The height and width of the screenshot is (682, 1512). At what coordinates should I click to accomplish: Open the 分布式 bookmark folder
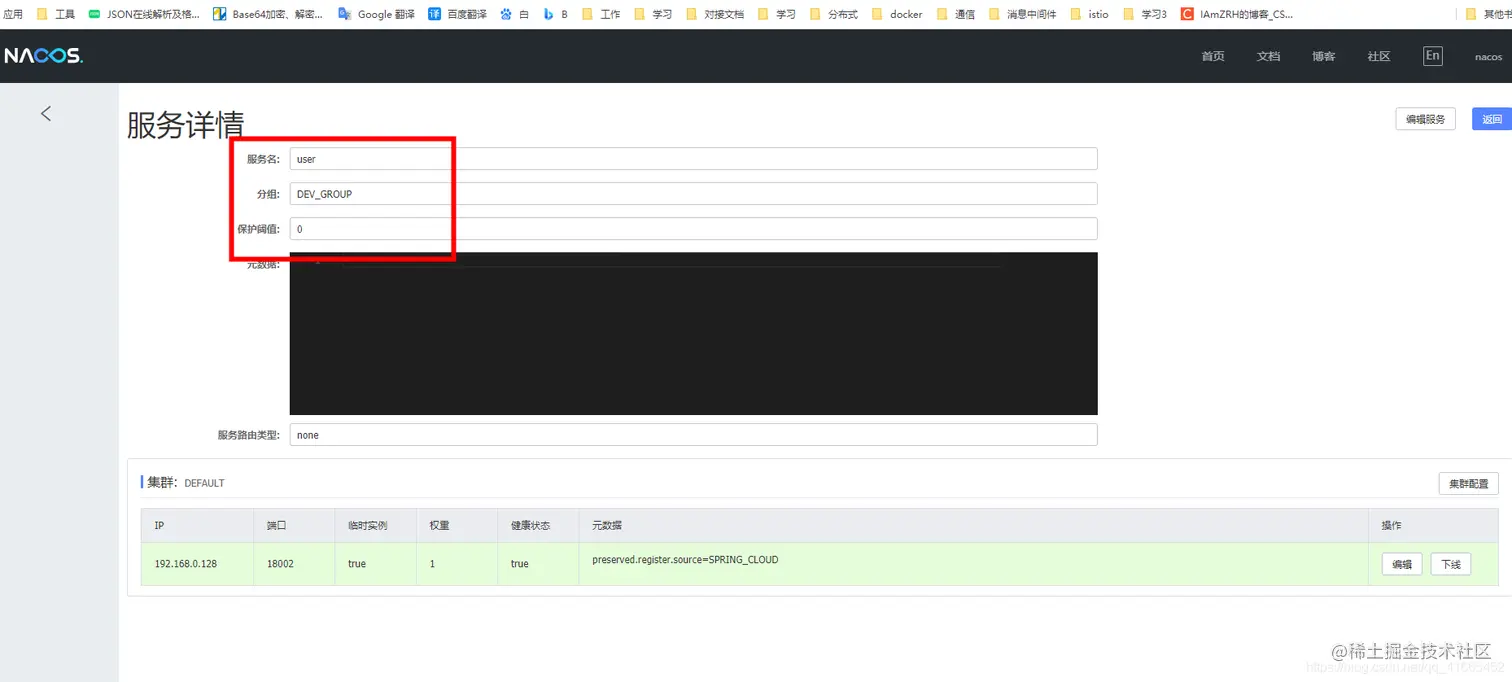(833, 14)
